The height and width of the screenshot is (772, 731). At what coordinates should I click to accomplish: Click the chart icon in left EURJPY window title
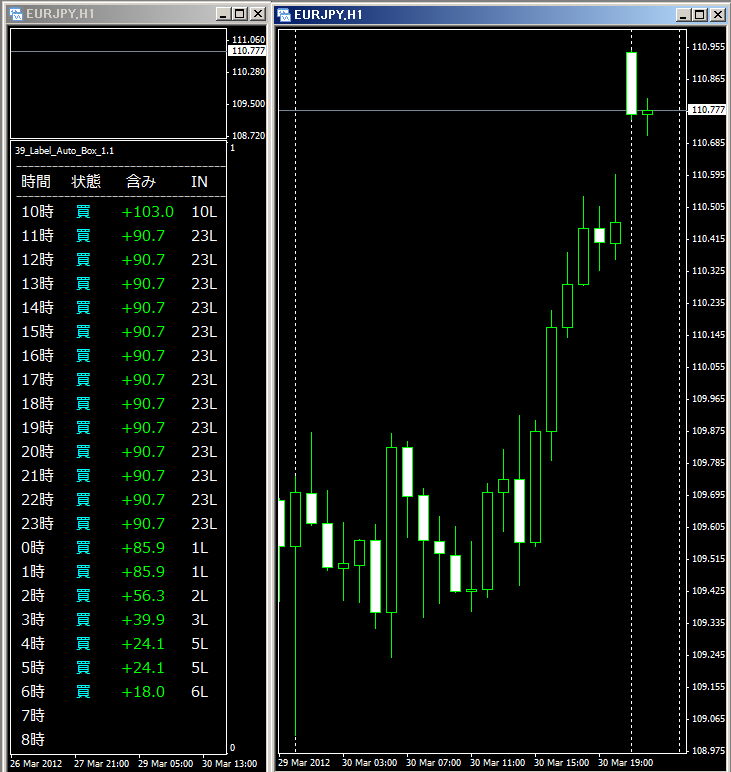click(16, 14)
